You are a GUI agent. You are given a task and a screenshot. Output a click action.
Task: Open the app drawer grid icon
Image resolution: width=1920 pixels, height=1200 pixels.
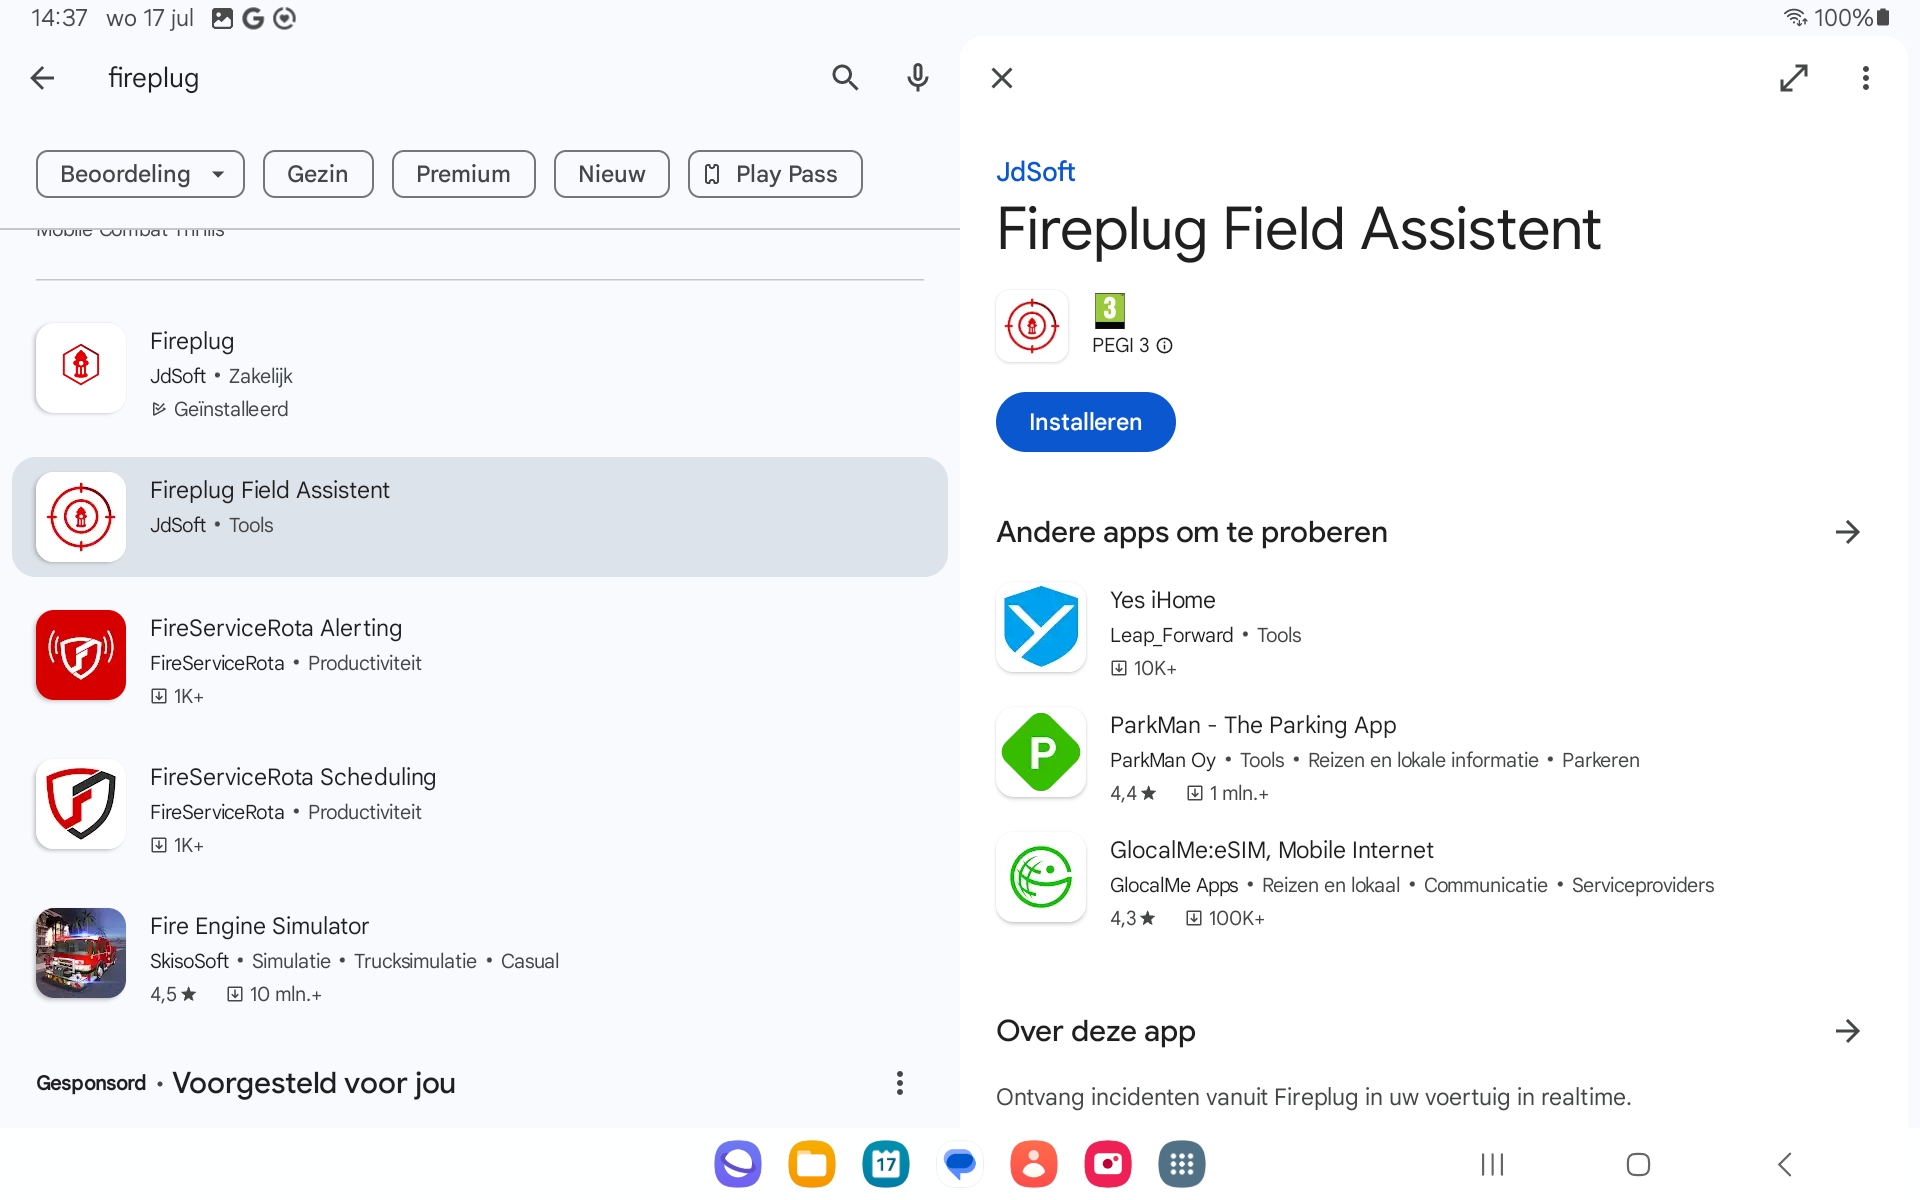pos(1181,1164)
